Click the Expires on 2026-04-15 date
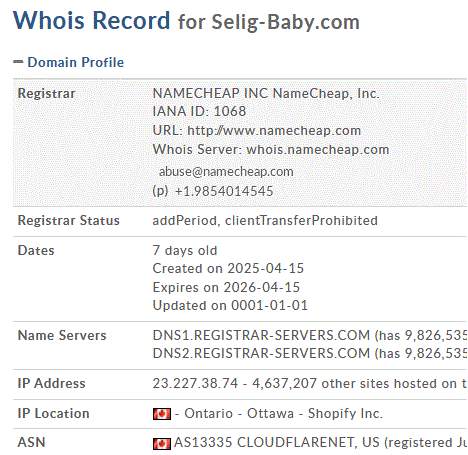Screen dimensions: 468x455 coord(226,287)
